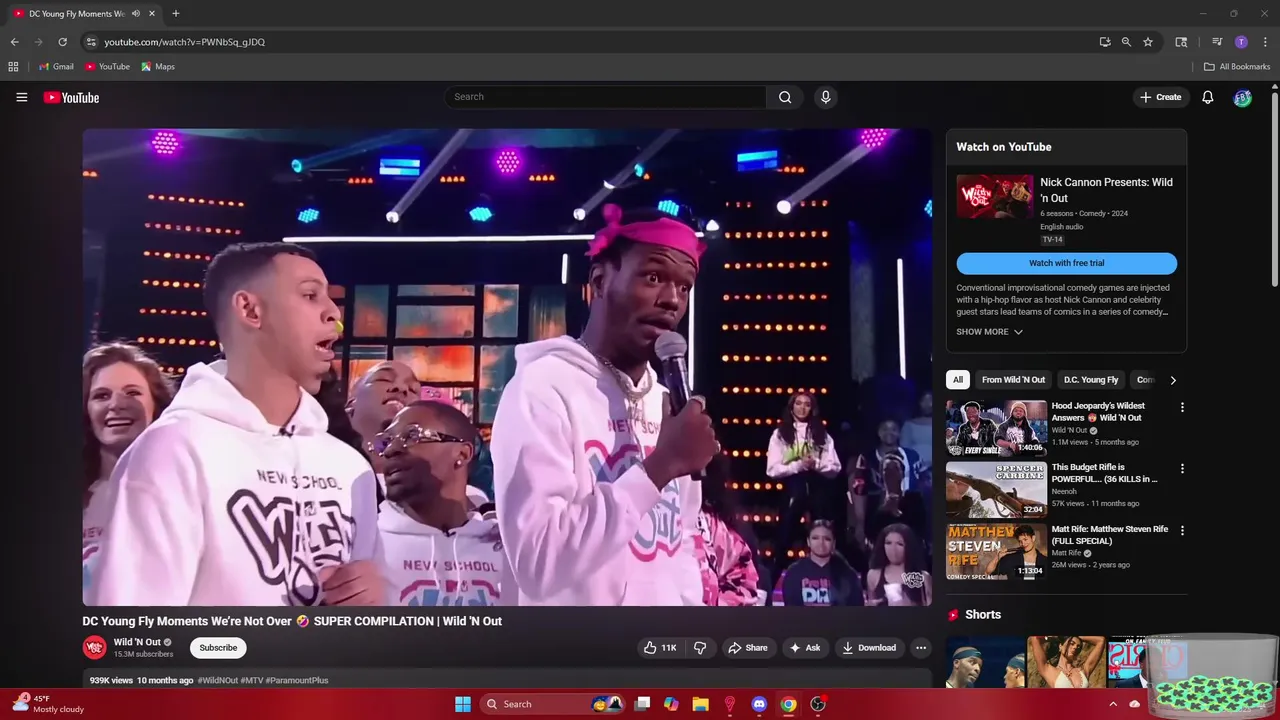Open Chrome profile T avatar

pyautogui.click(x=1241, y=42)
